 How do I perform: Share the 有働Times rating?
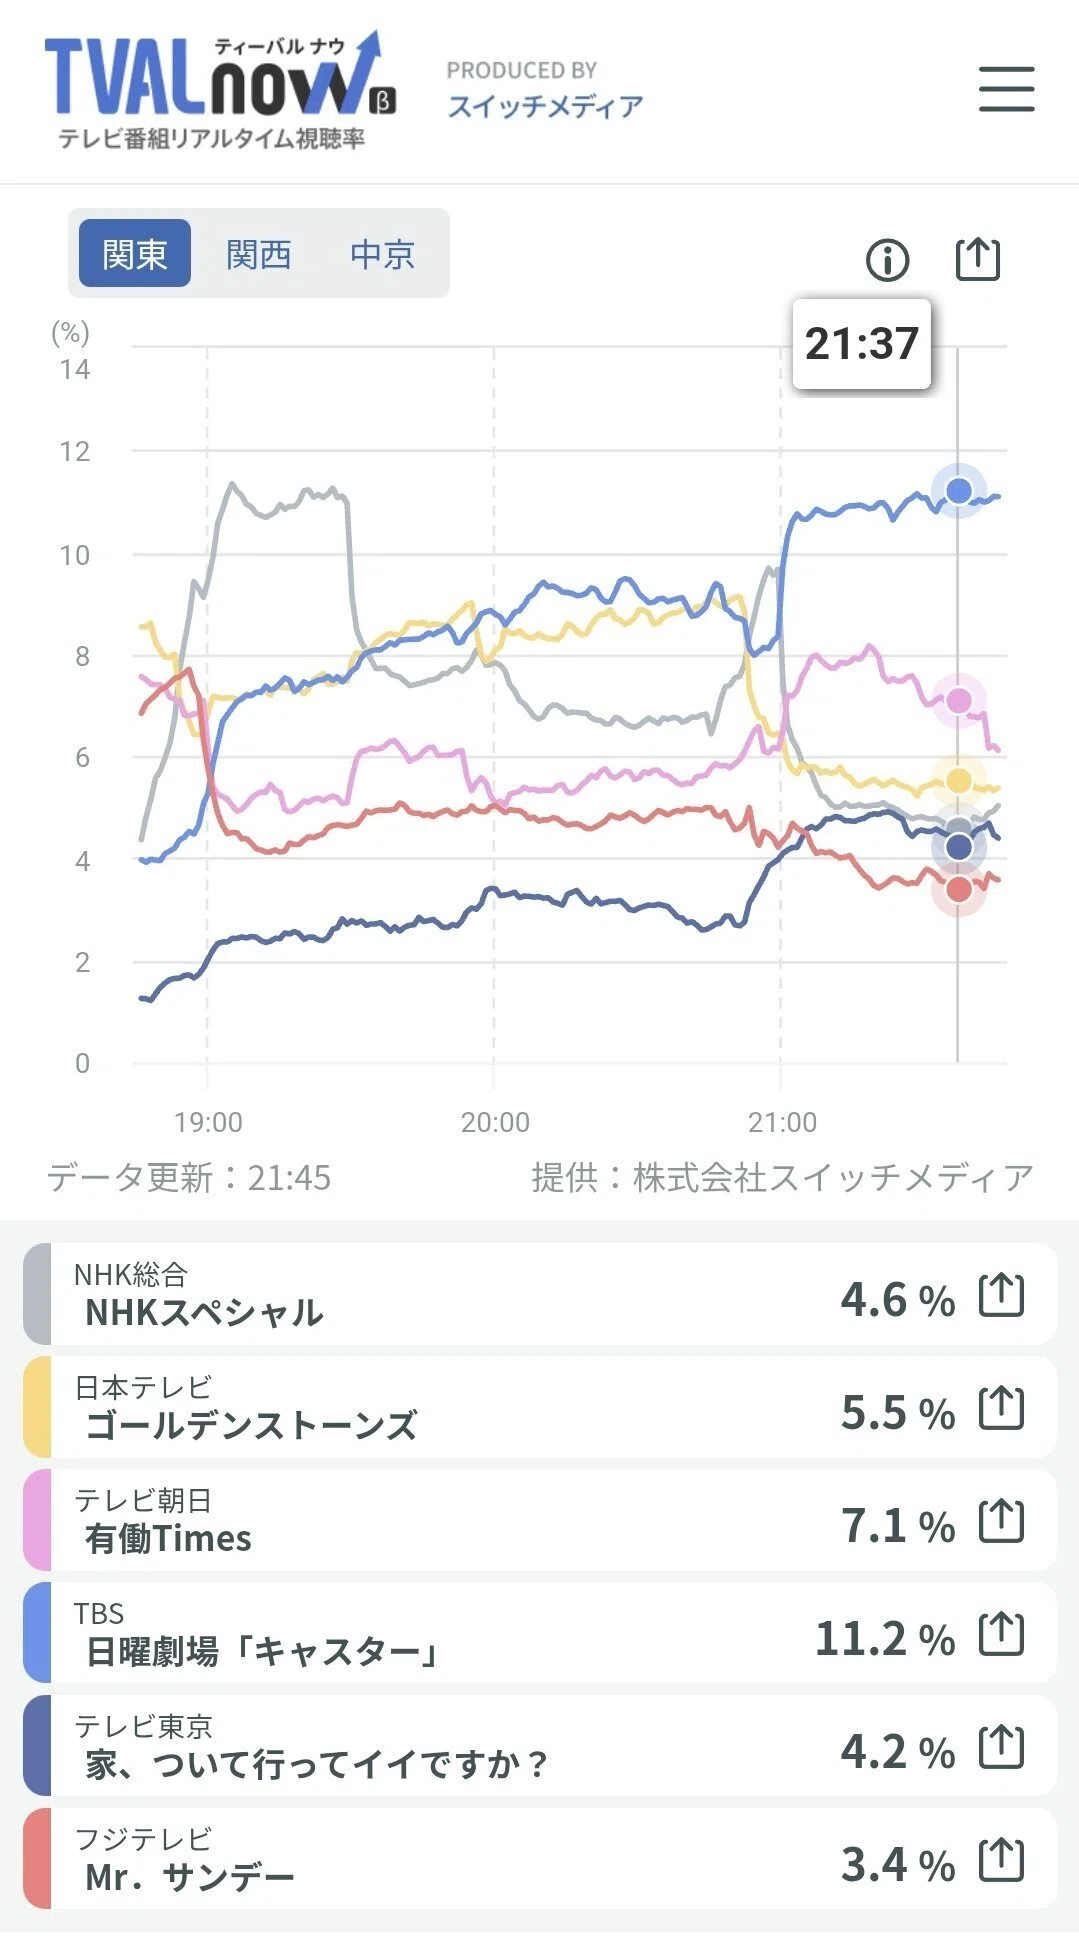[x=1001, y=1521]
